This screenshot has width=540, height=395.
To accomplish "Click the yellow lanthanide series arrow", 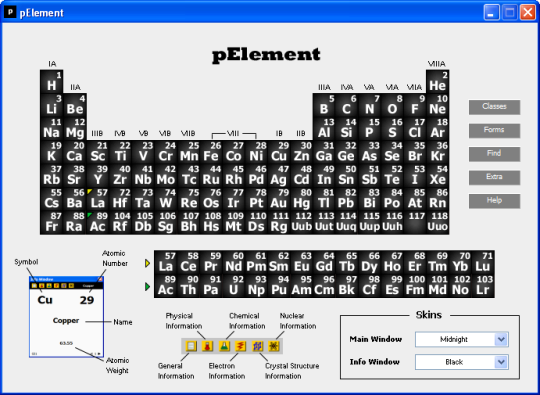I will (x=148, y=263).
